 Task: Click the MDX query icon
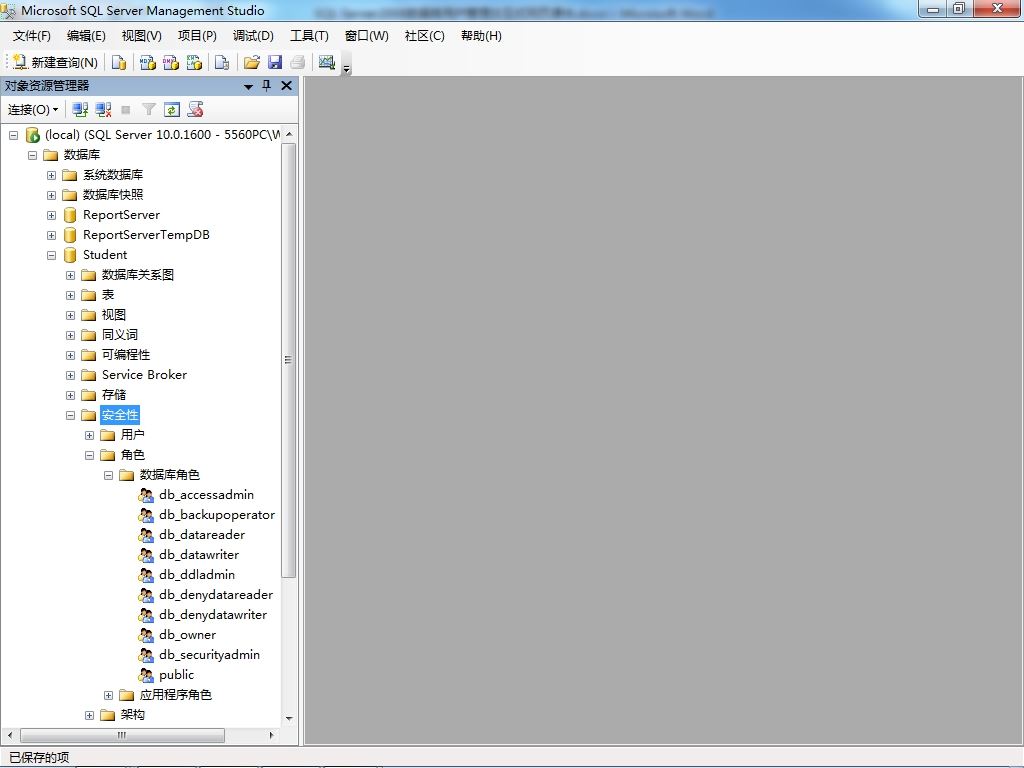[148, 62]
